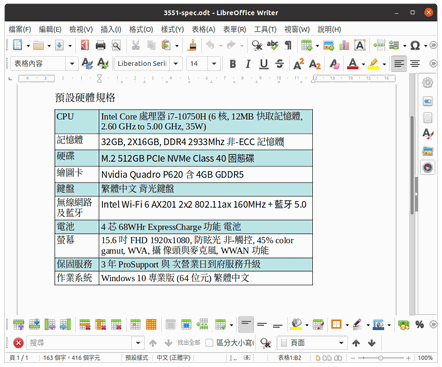Viewport: 442px width, 367px height.
Task: Open 編輯(E) menu
Action: (x=50, y=29)
